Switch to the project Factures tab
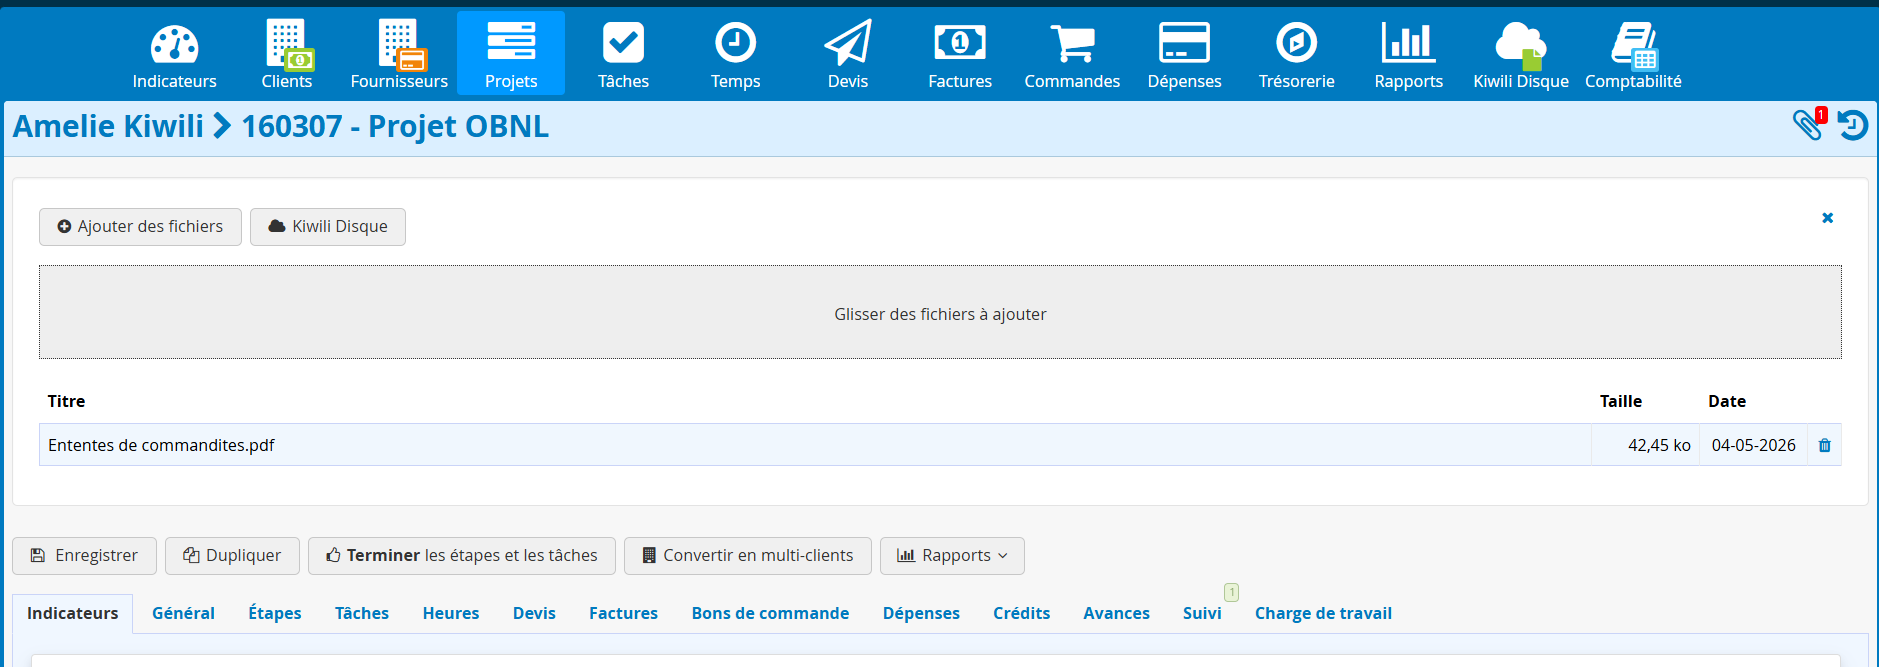 (623, 613)
